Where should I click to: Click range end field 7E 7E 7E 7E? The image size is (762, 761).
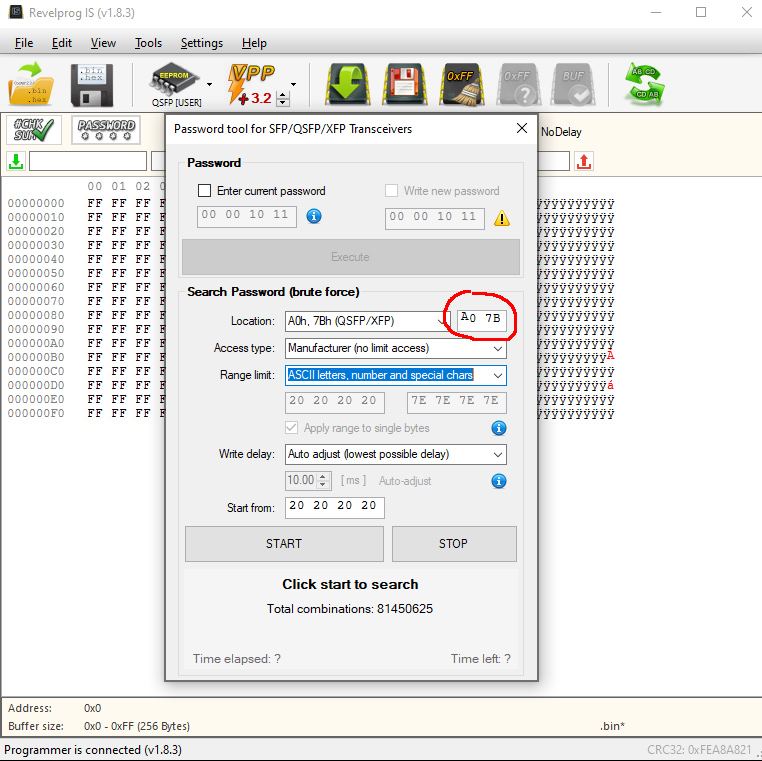[x=456, y=402]
